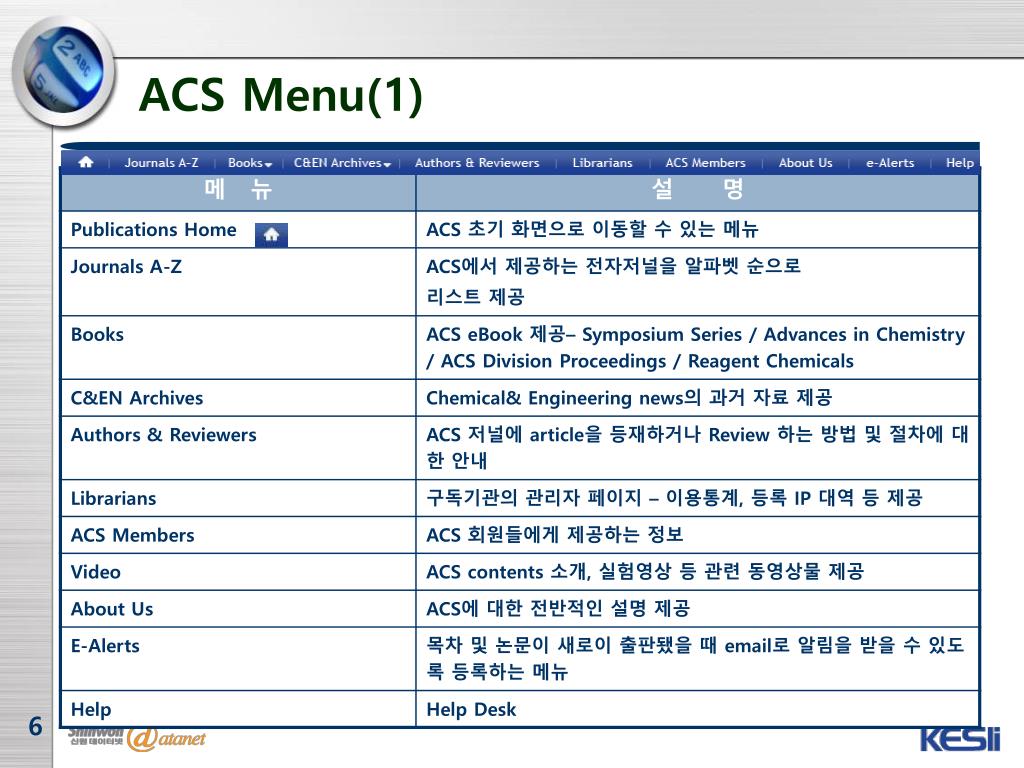The height and width of the screenshot is (768, 1024).
Task: Click the slide title ACS Menu(1)
Action: pos(281,95)
